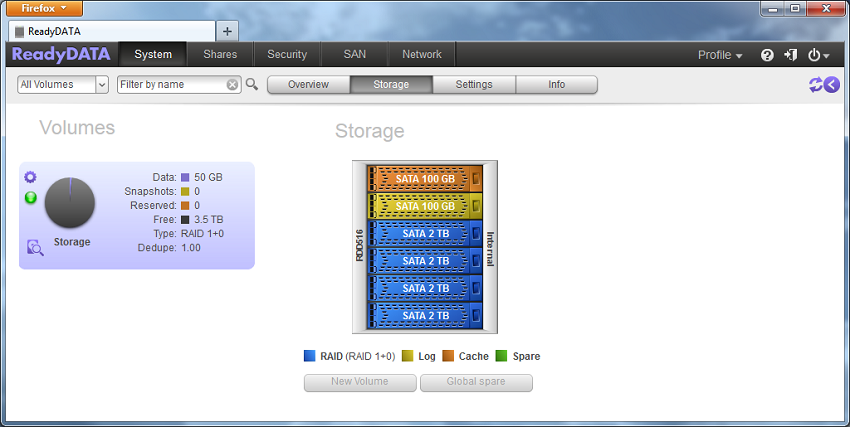Clear the filter with the X icon
Image resolution: width=850 pixels, height=427 pixels.
click(x=232, y=85)
